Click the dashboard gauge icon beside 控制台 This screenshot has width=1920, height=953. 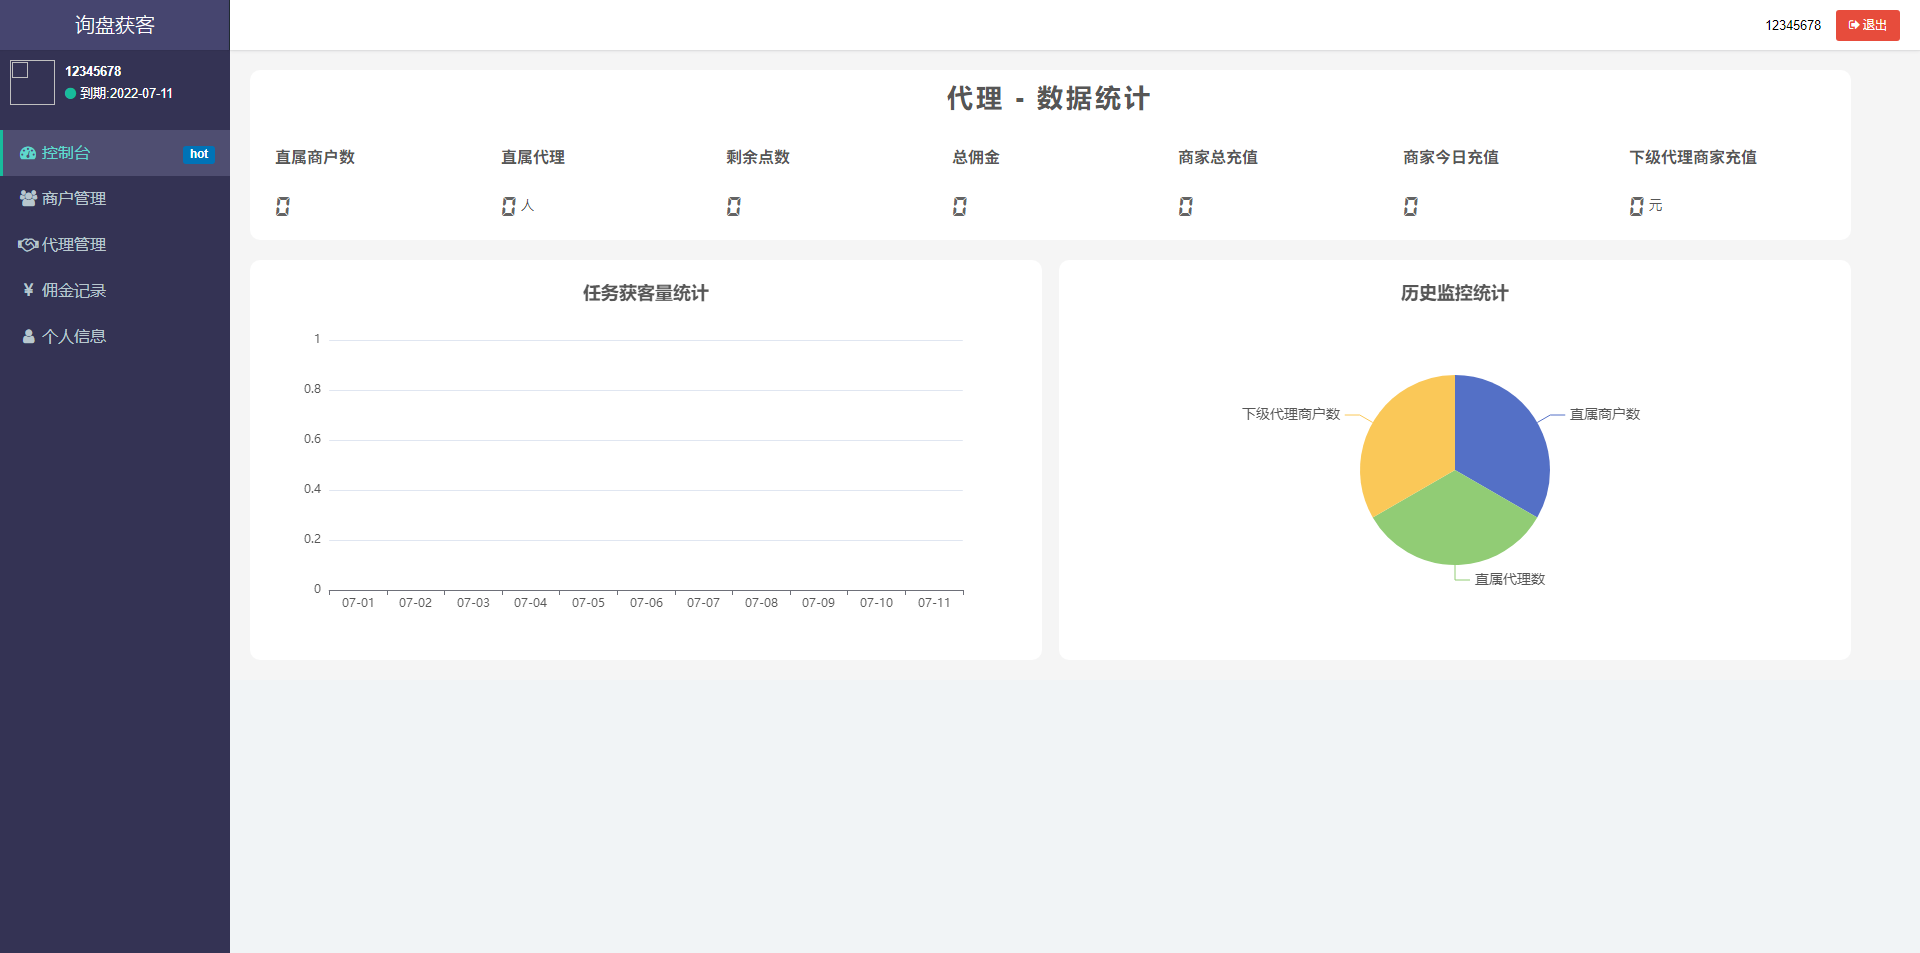pyautogui.click(x=28, y=153)
